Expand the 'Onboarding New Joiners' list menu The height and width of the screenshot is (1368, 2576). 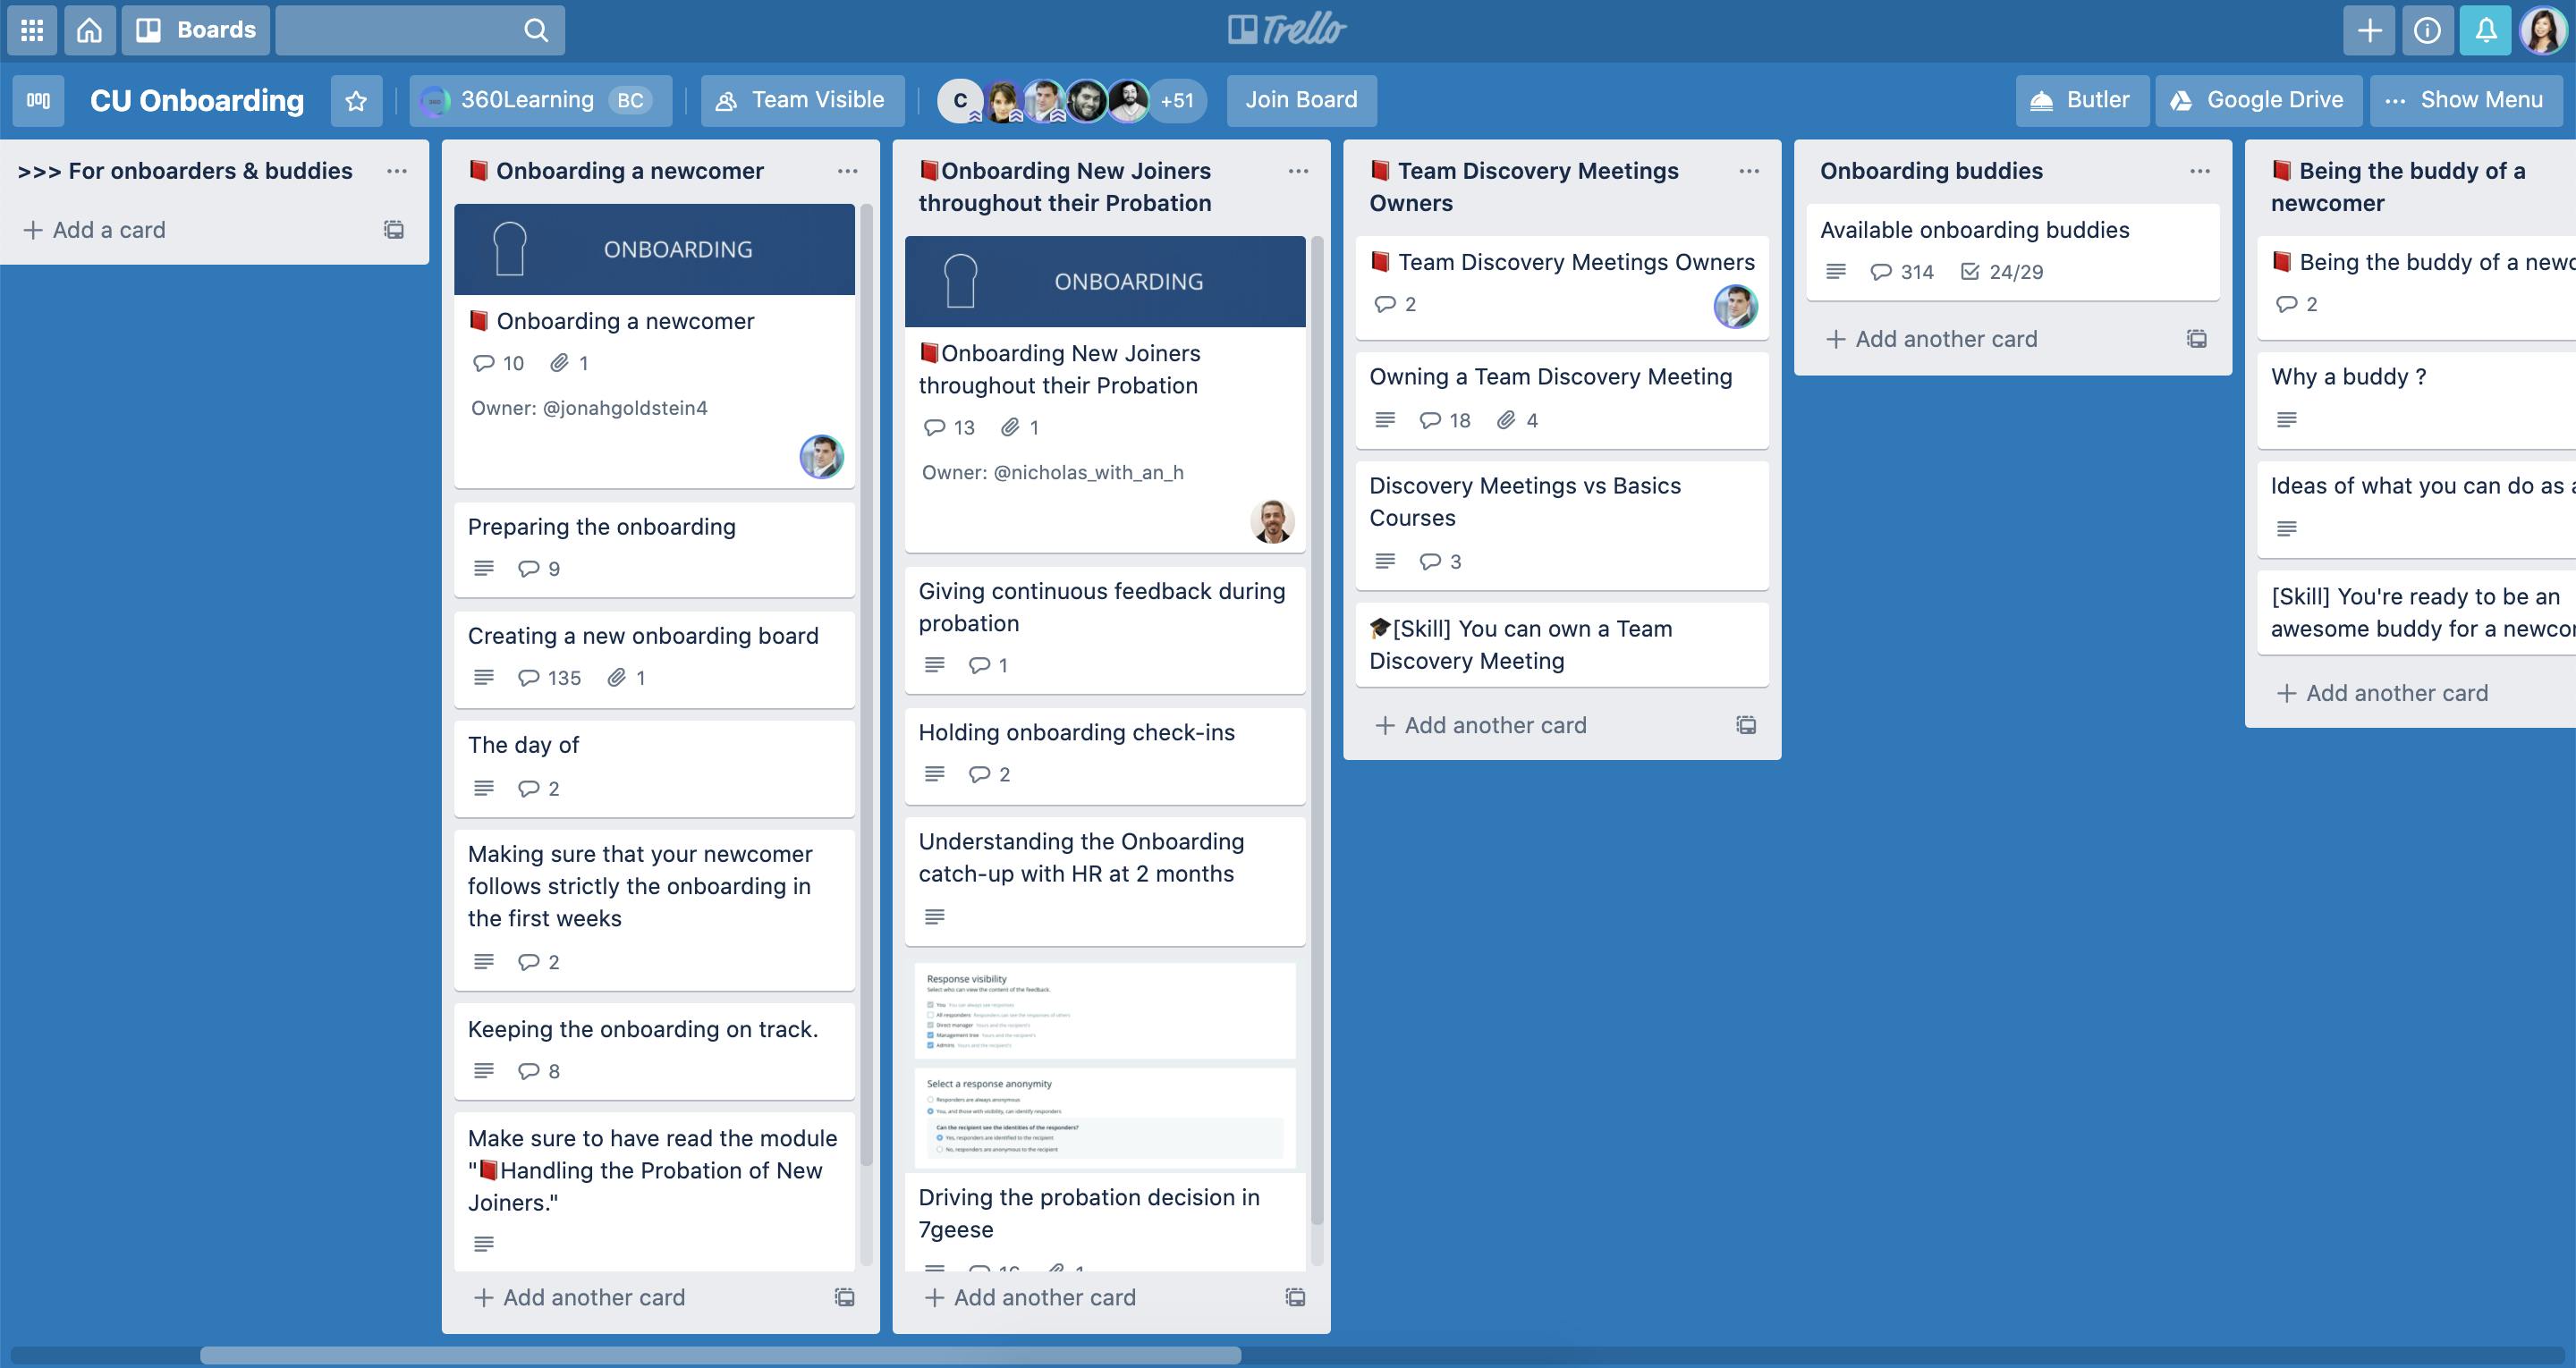click(x=1297, y=169)
